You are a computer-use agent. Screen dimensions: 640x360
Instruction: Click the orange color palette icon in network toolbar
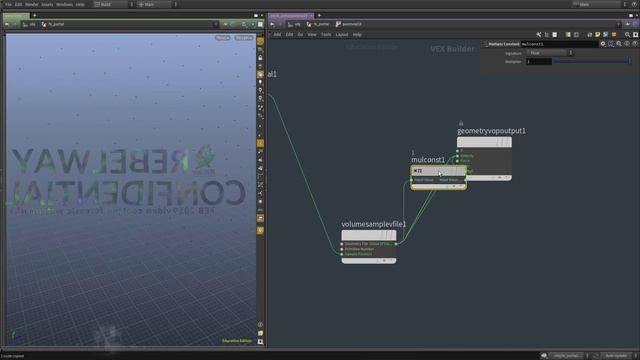click(x=614, y=35)
